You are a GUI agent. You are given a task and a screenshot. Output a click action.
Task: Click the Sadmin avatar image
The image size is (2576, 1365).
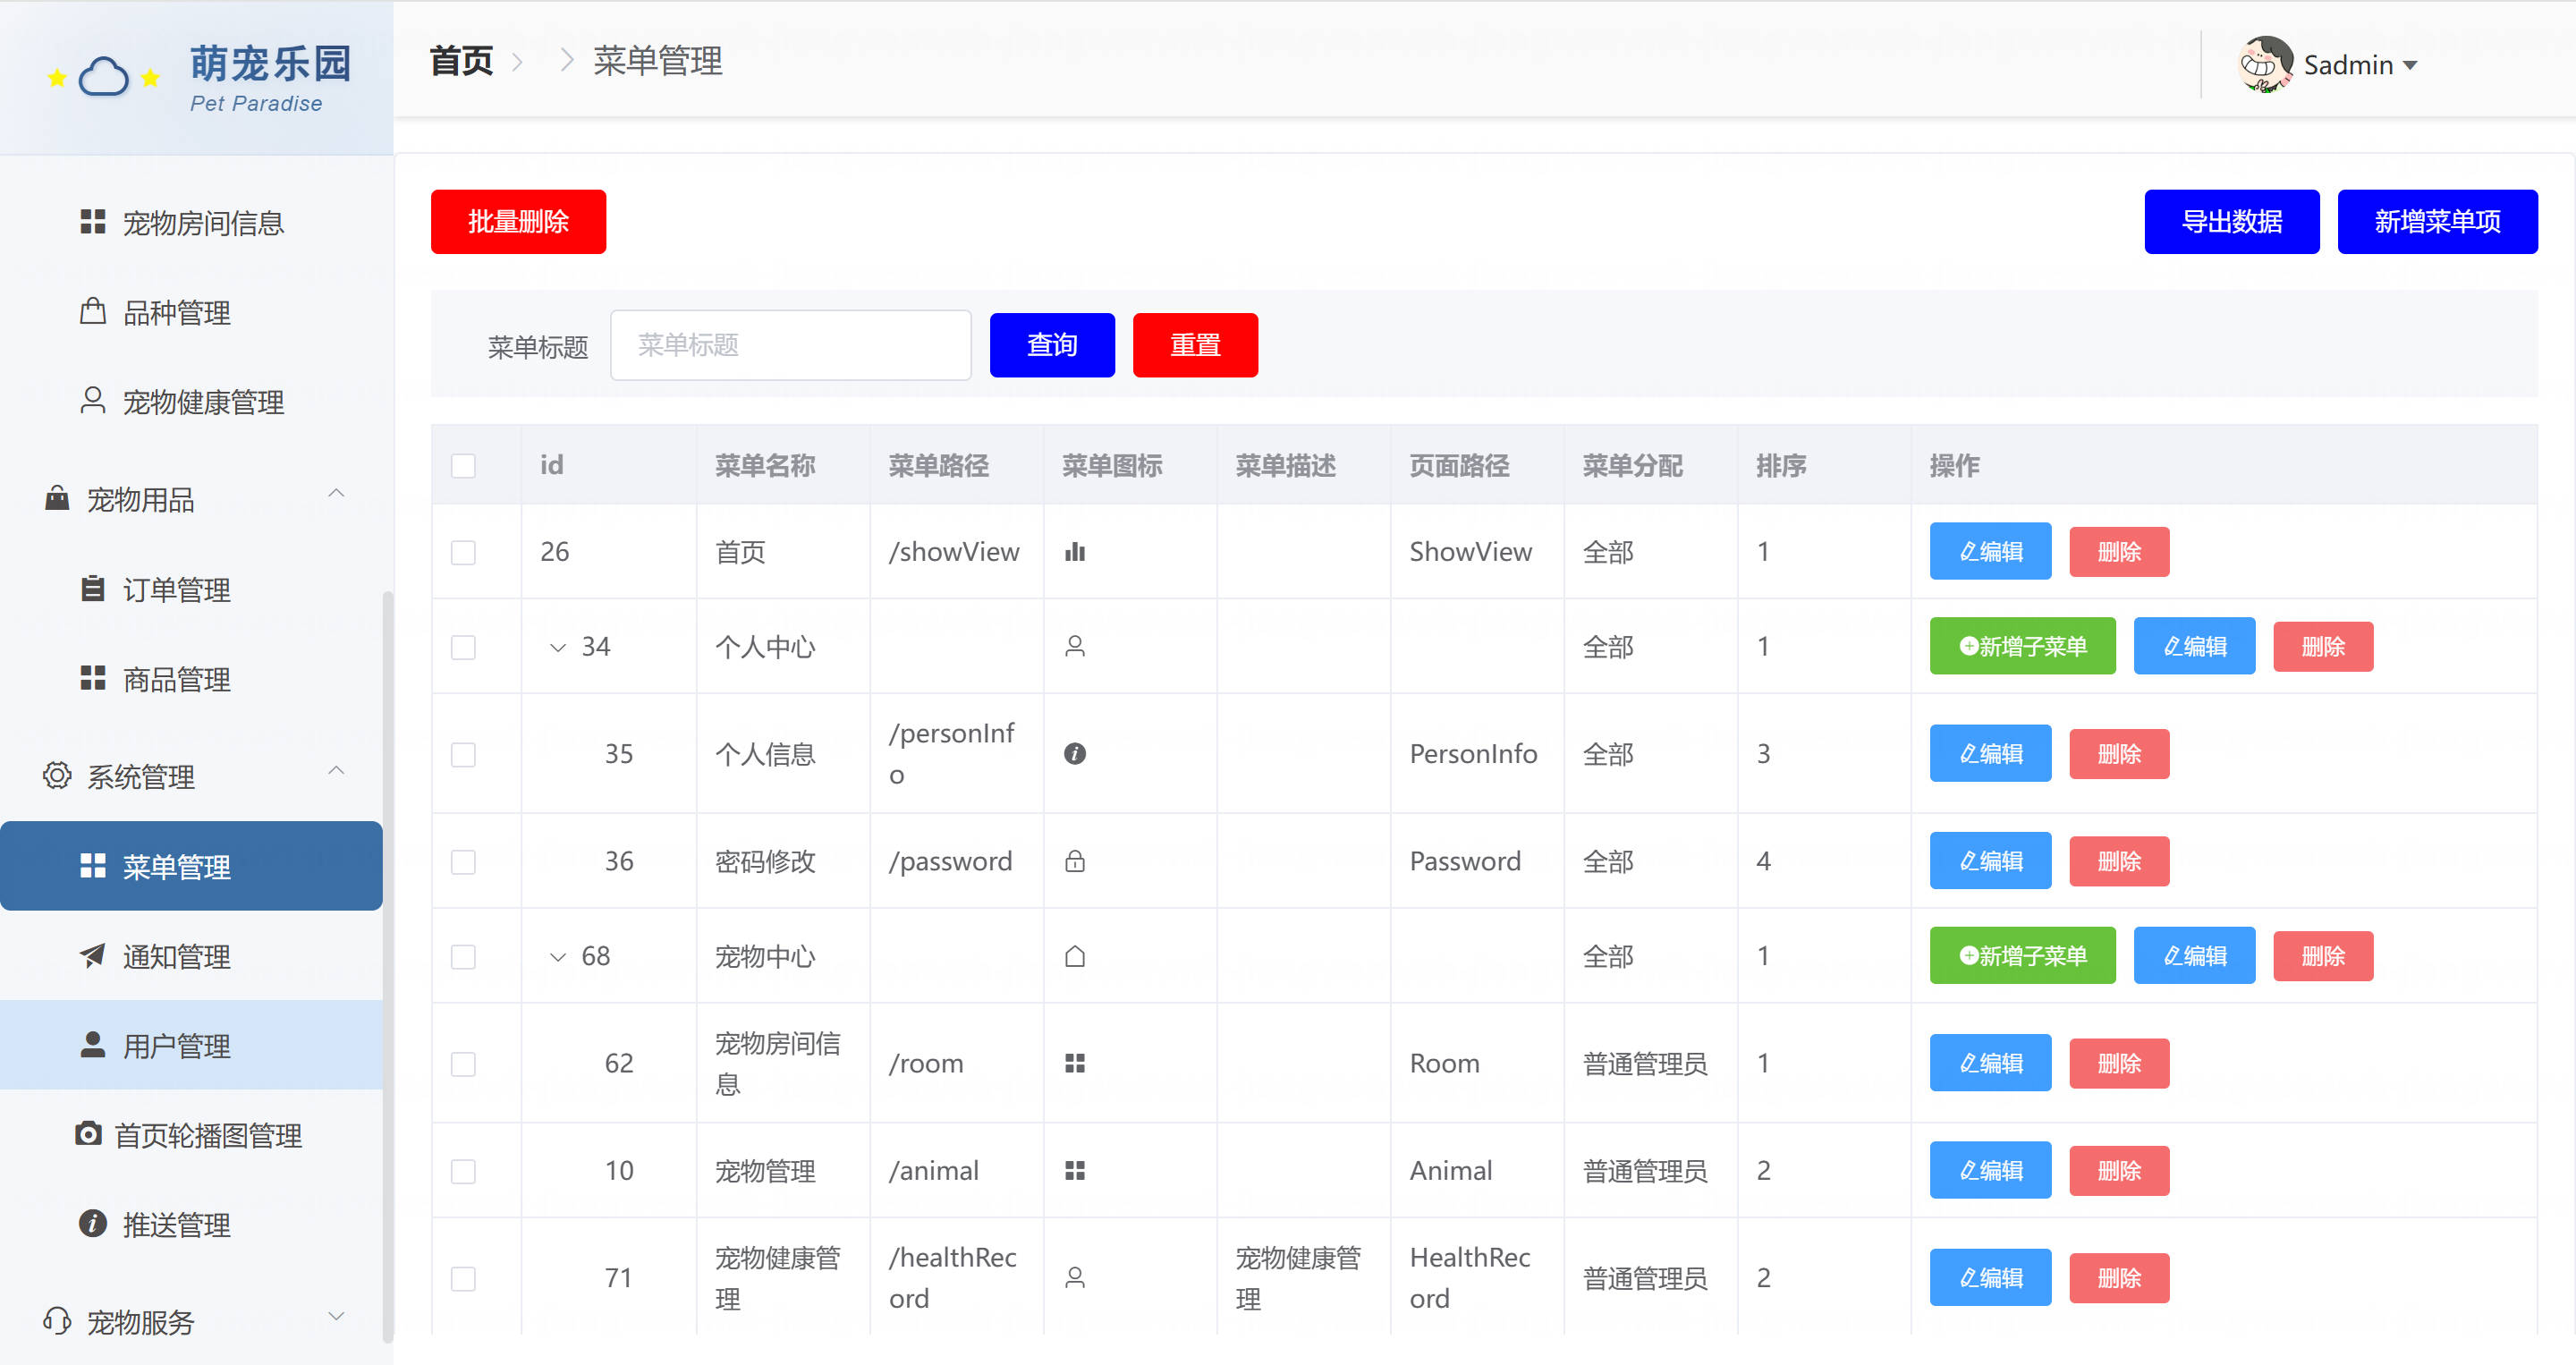click(x=2265, y=64)
